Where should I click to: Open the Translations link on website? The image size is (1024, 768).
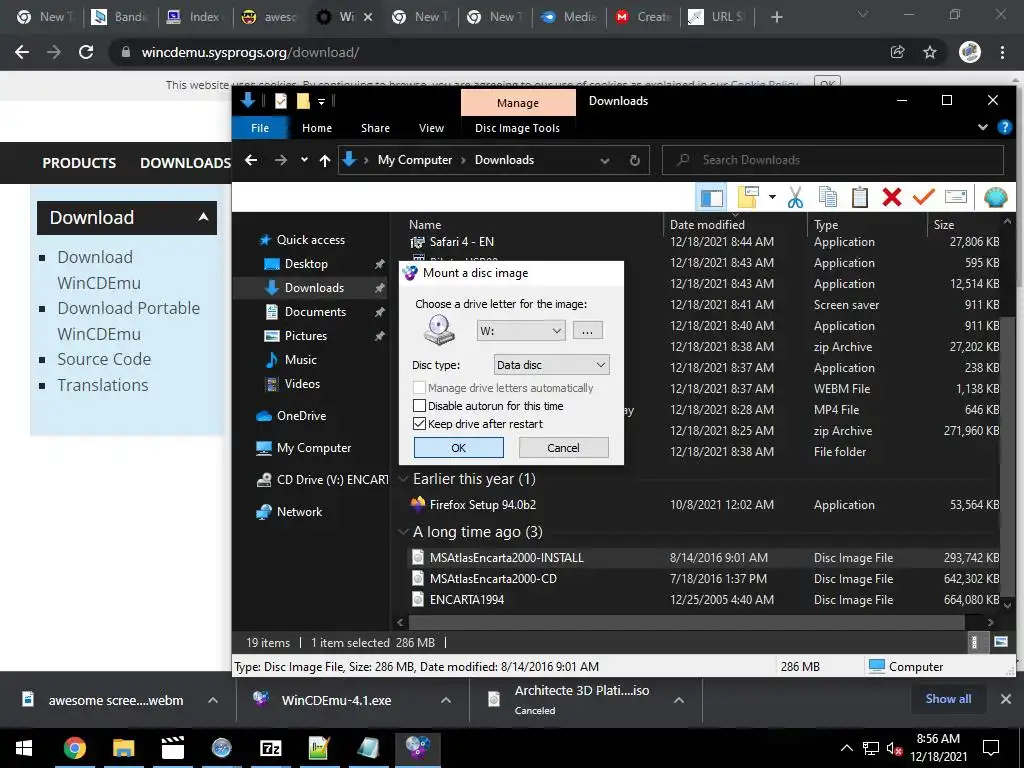103,385
